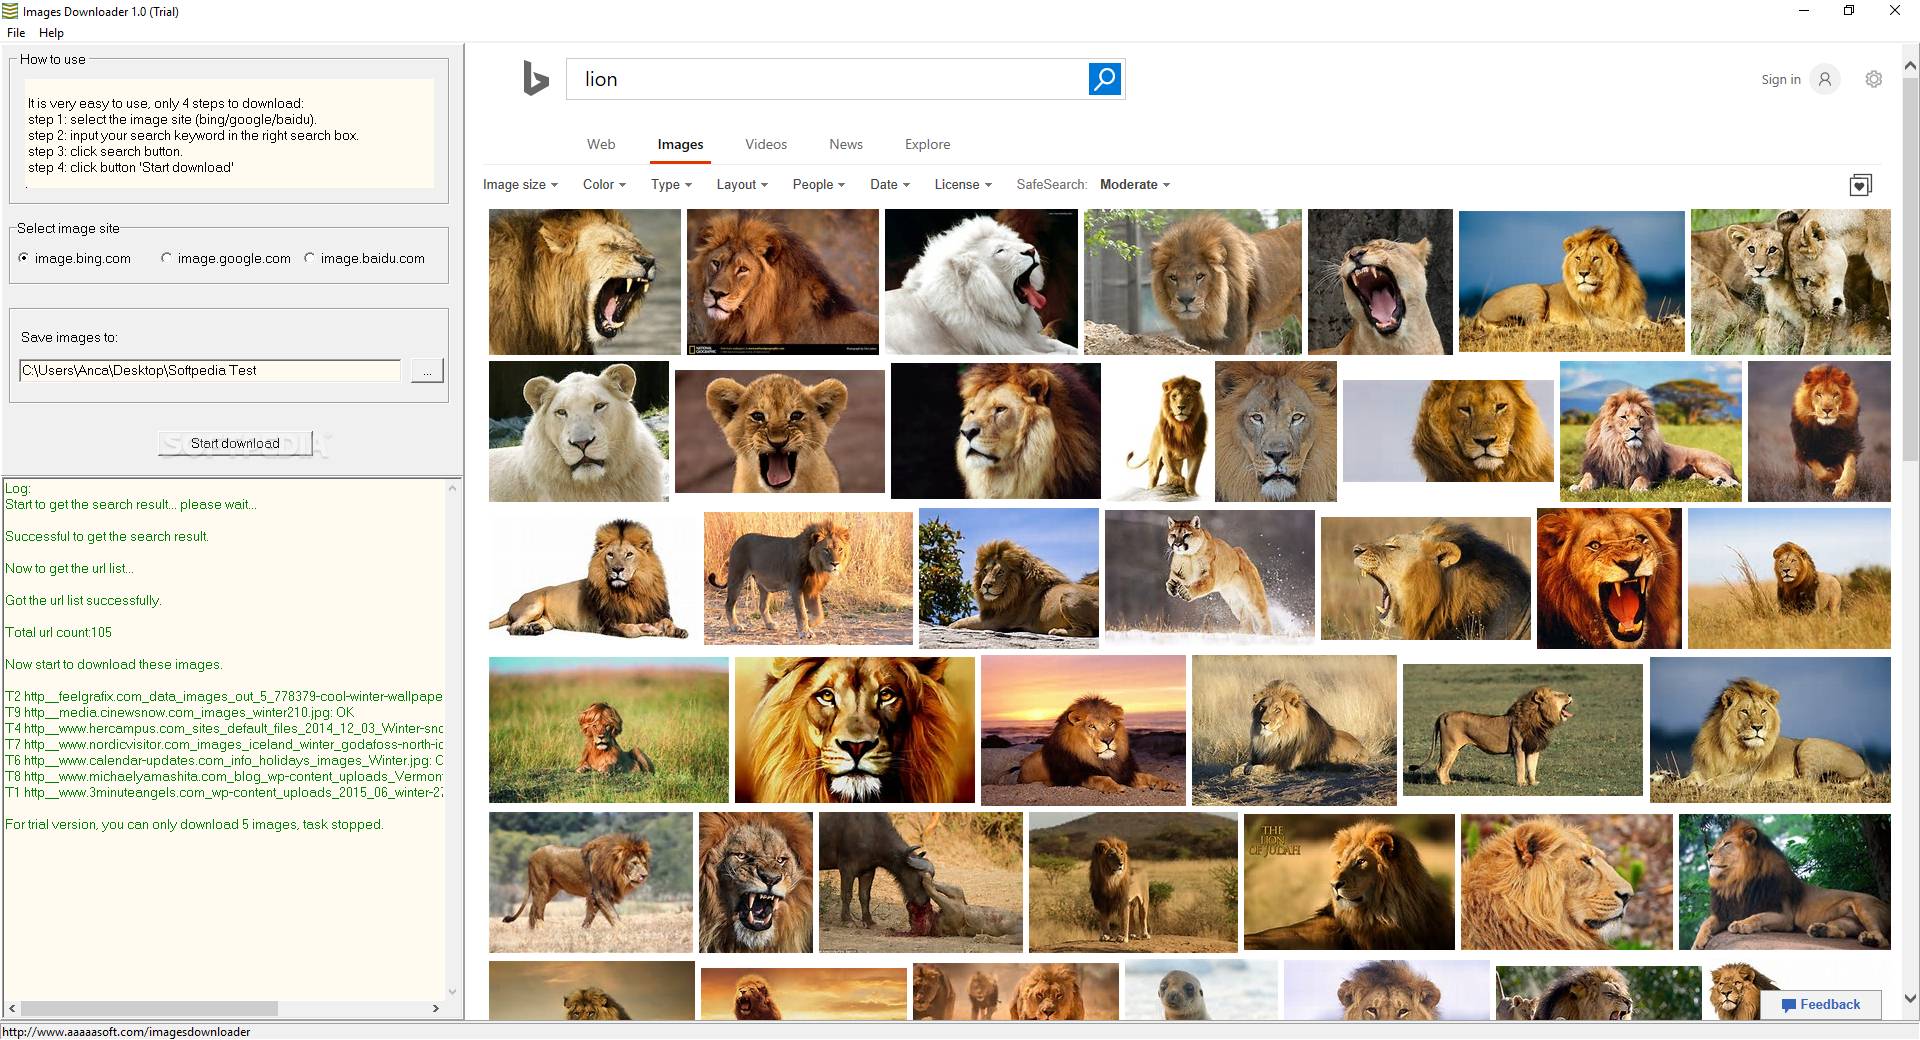The image size is (1920, 1040).
Task: Switch to the Web tab
Action: point(601,144)
